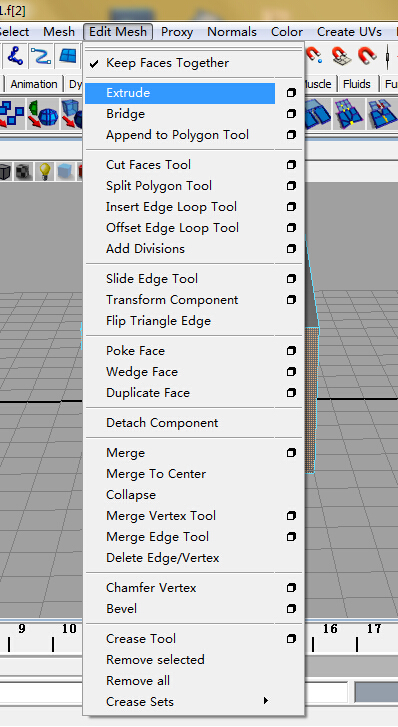Click the magnet icon with grid plane

tap(341, 56)
